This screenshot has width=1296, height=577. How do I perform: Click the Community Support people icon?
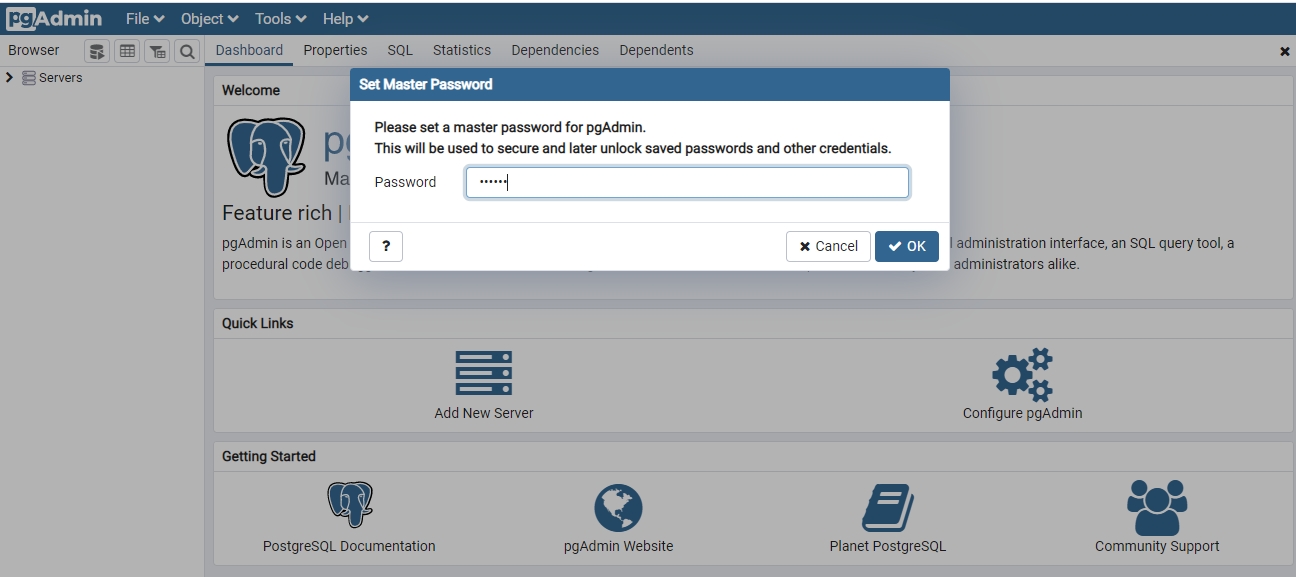(x=1156, y=507)
